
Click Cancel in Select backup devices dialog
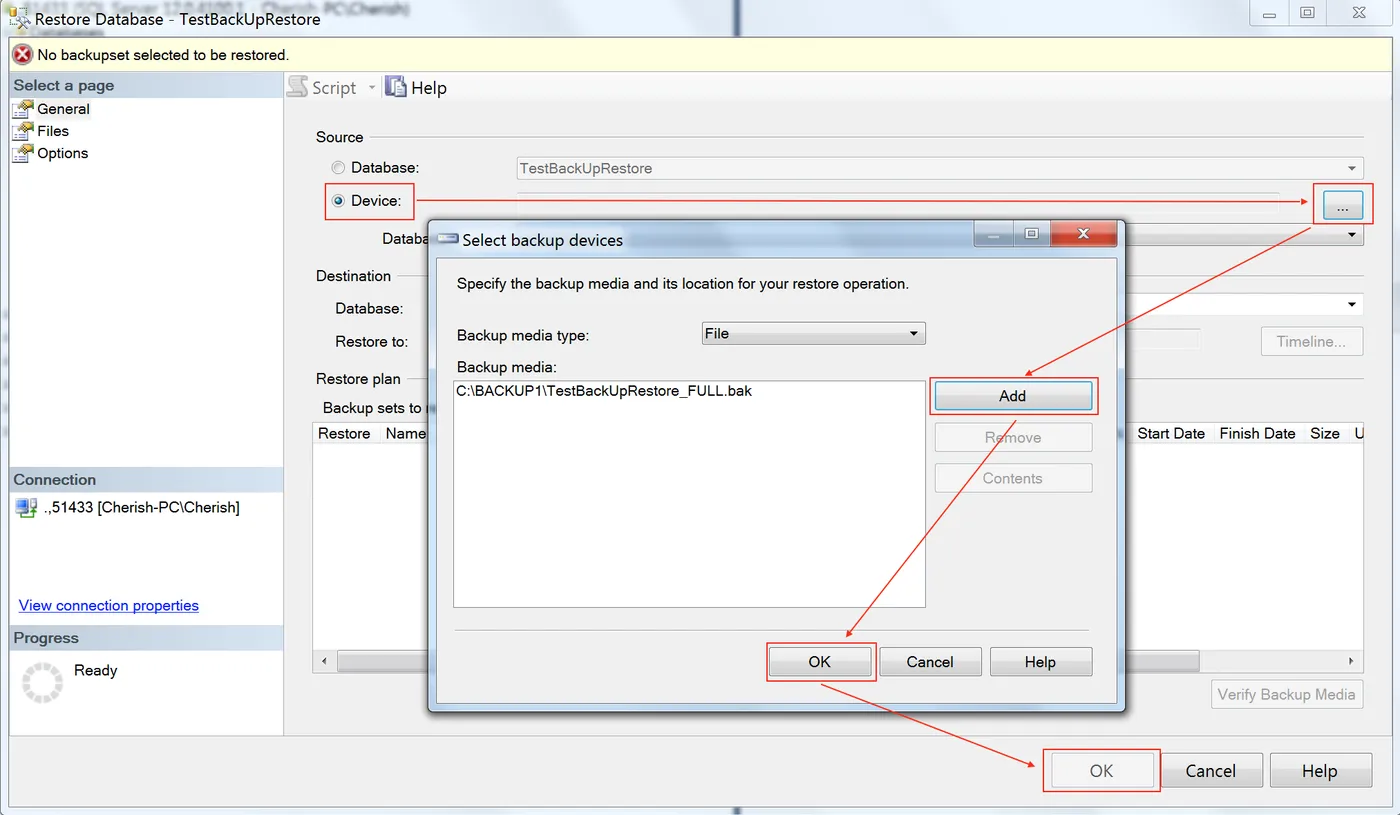[930, 662]
